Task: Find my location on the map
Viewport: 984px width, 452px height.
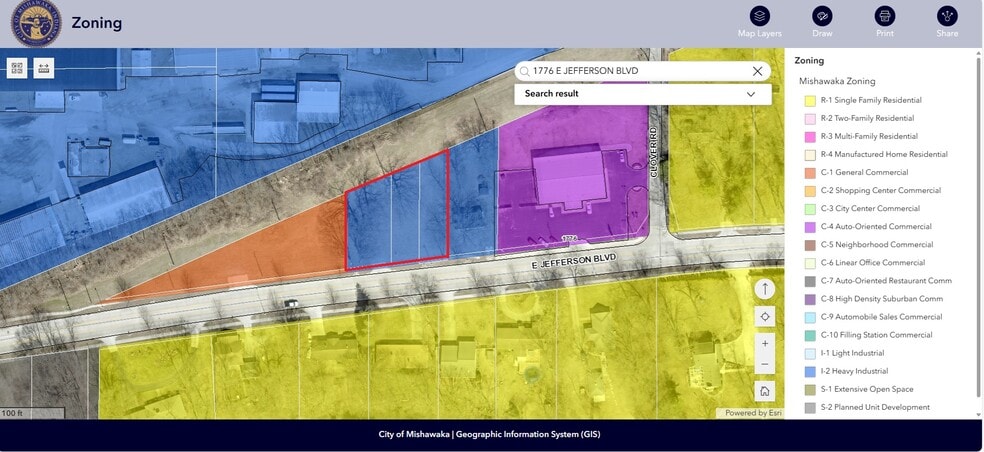Action: pos(765,317)
